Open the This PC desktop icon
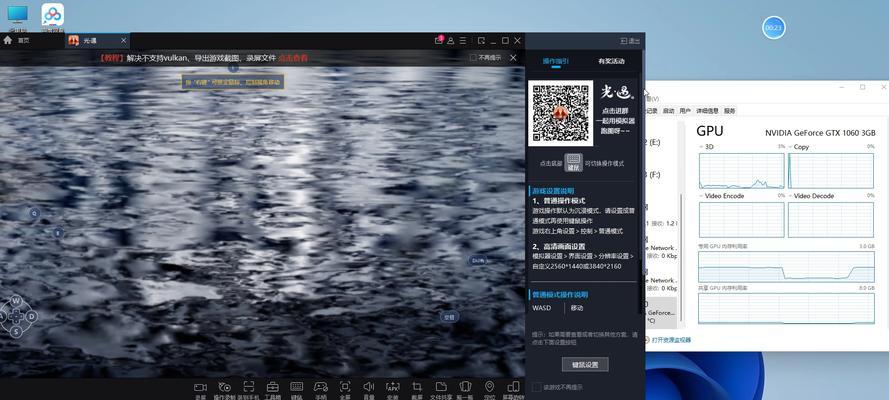The image size is (889, 400). [x=18, y=18]
